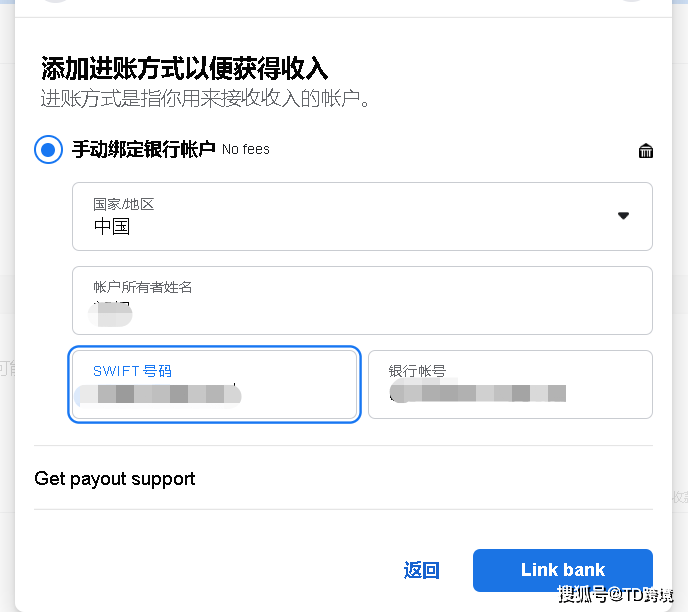
Task: Focus the 帐户所有者姓名 input field
Action: 362,301
